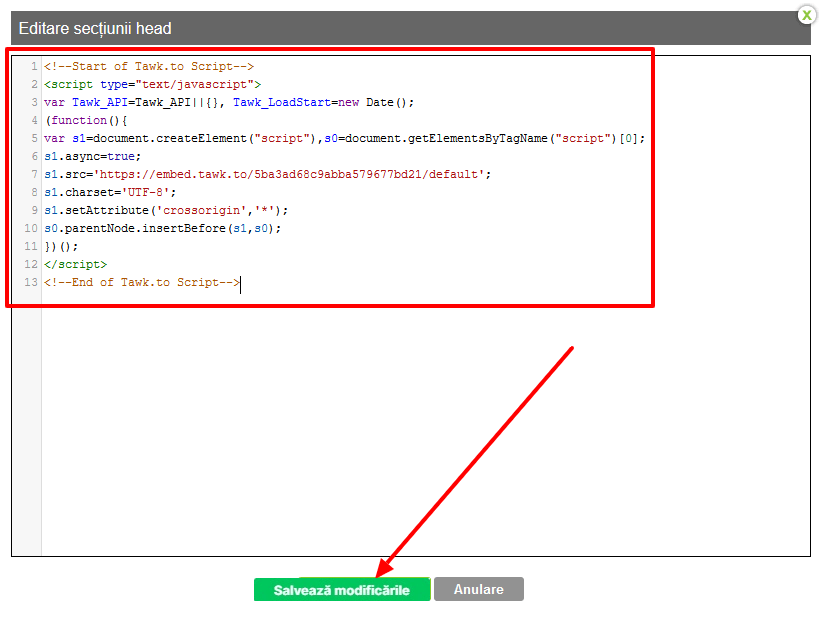The width and height of the screenshot is (822, 622).
Task: Click at end of End of Tawk.to Script comment
Action: (x=239, y=282)
